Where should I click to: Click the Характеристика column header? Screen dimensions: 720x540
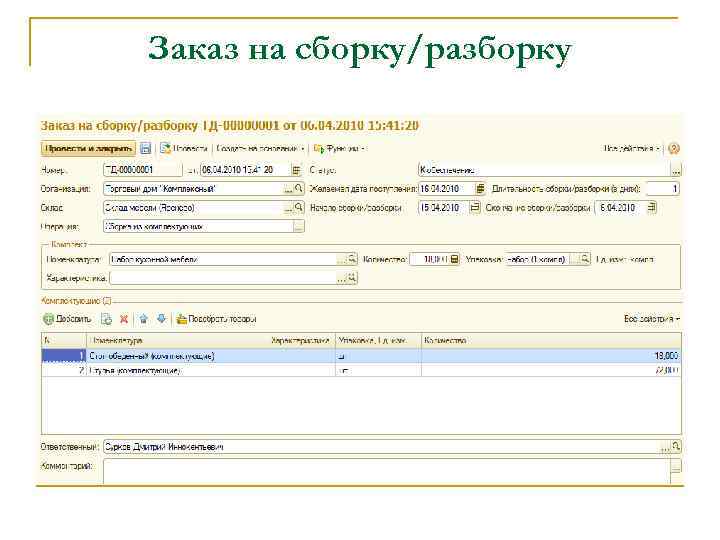click(x=300, y=341)
